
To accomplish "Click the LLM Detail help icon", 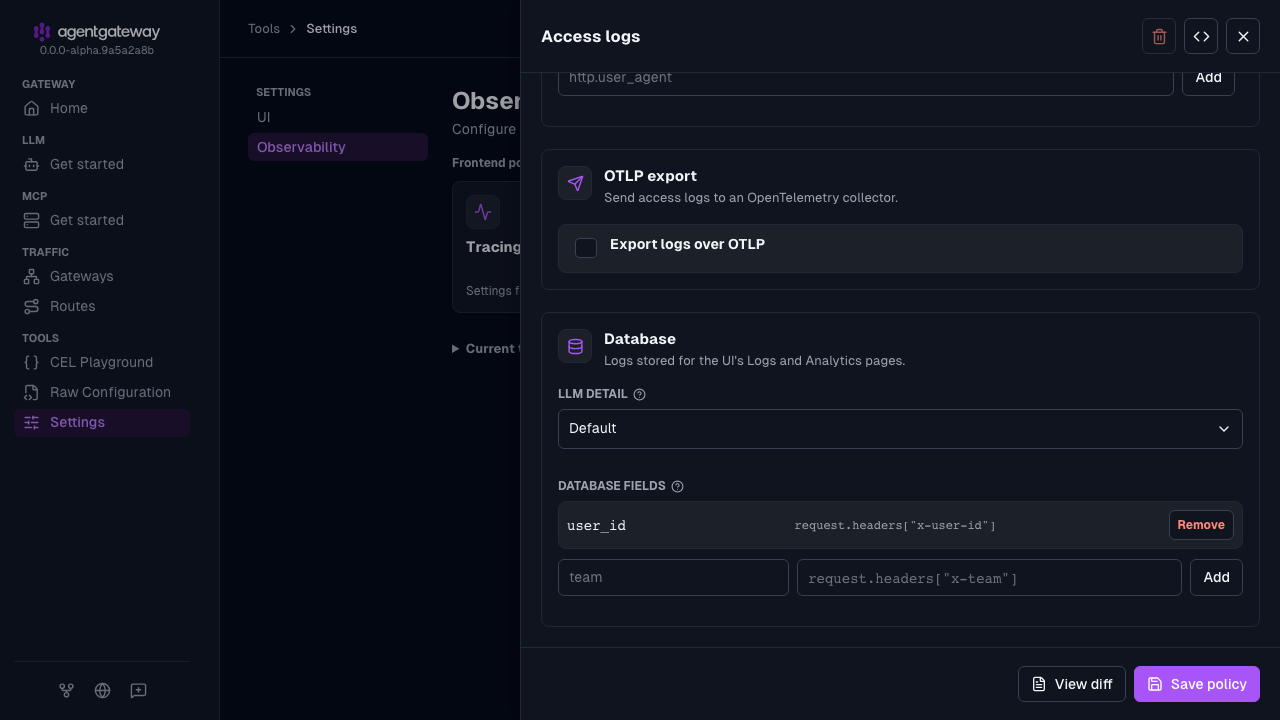I will [640, 394].
